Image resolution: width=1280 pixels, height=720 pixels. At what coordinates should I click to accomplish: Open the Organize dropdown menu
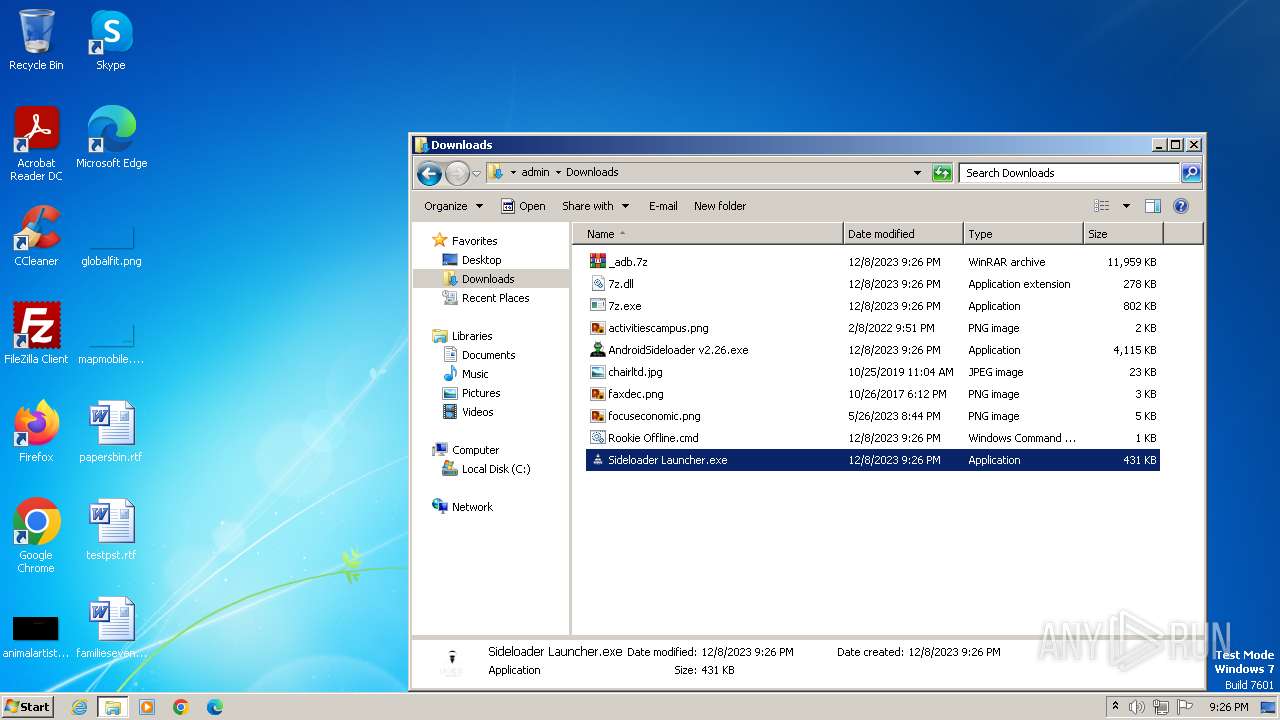coord(453,206)
